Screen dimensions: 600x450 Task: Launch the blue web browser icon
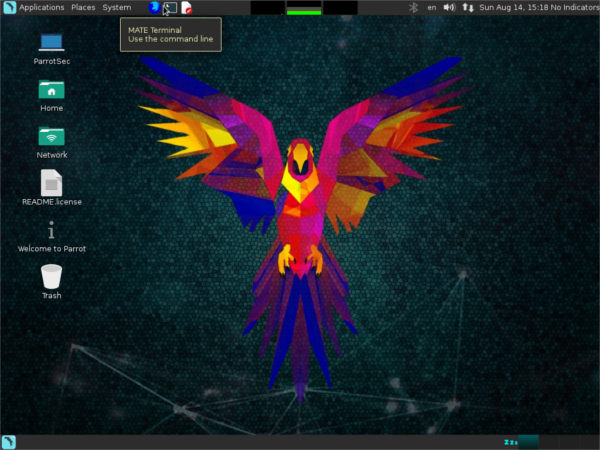click(154, 7)
